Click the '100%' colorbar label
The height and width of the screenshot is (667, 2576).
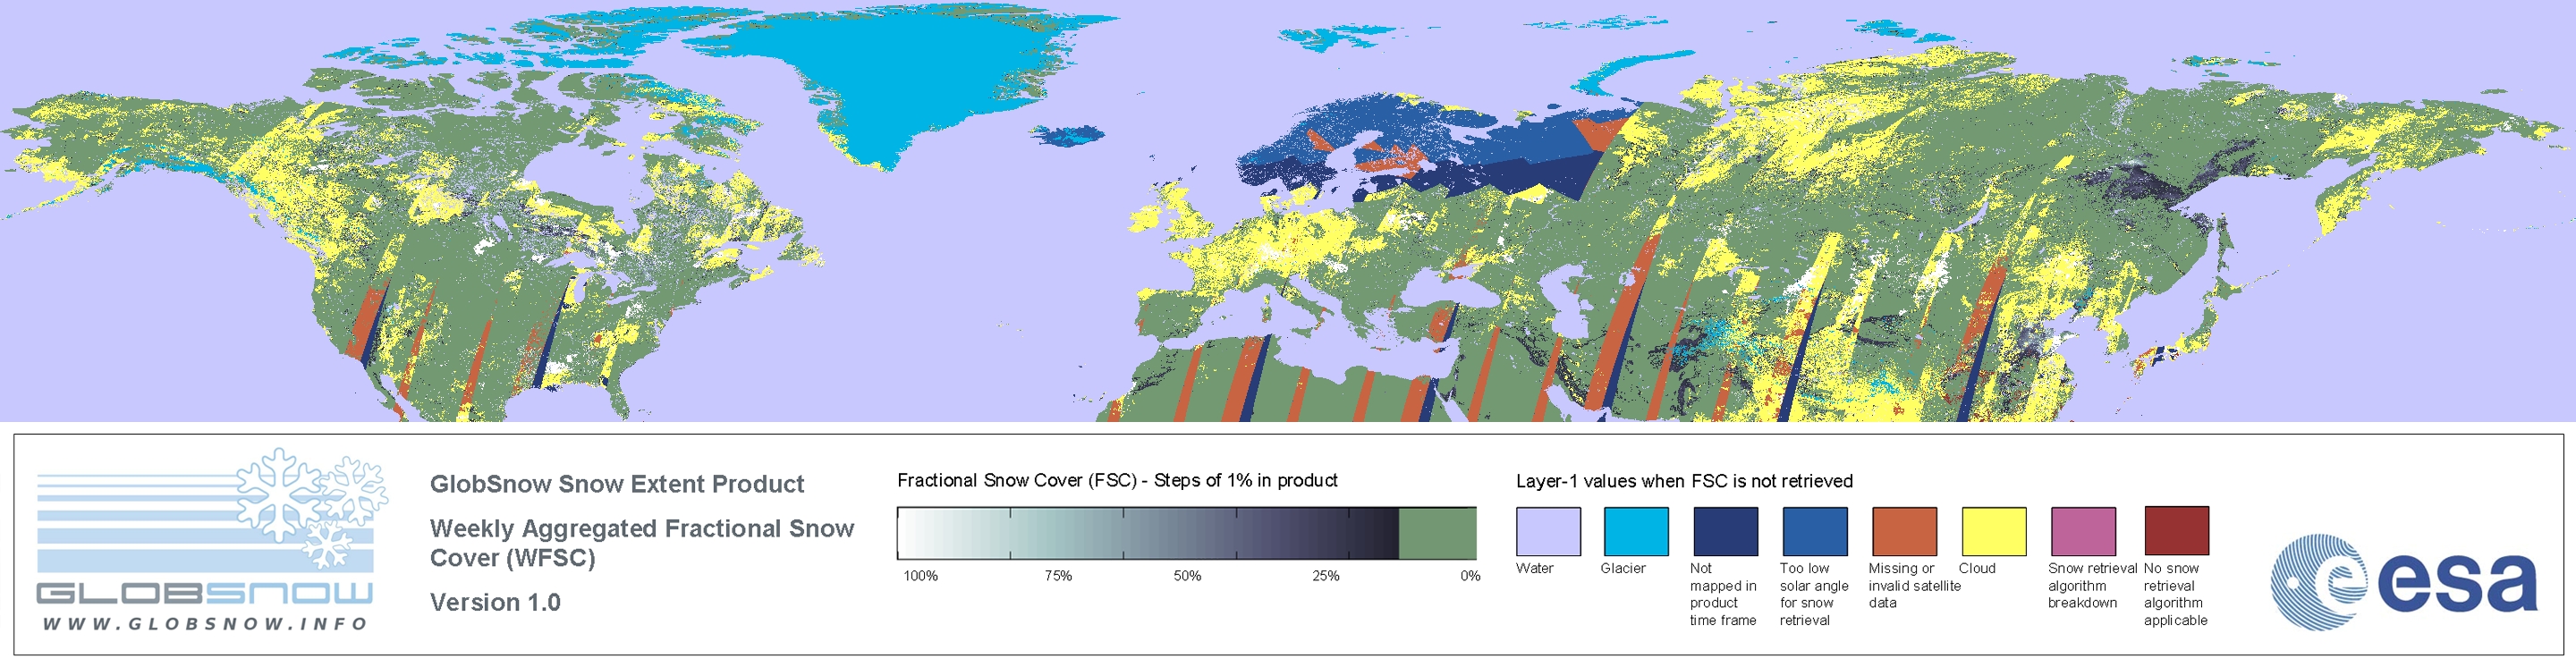point(921,576)
